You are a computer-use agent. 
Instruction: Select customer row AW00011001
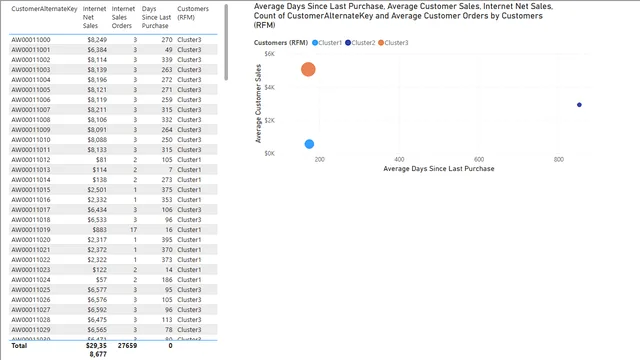click(113, 50)
